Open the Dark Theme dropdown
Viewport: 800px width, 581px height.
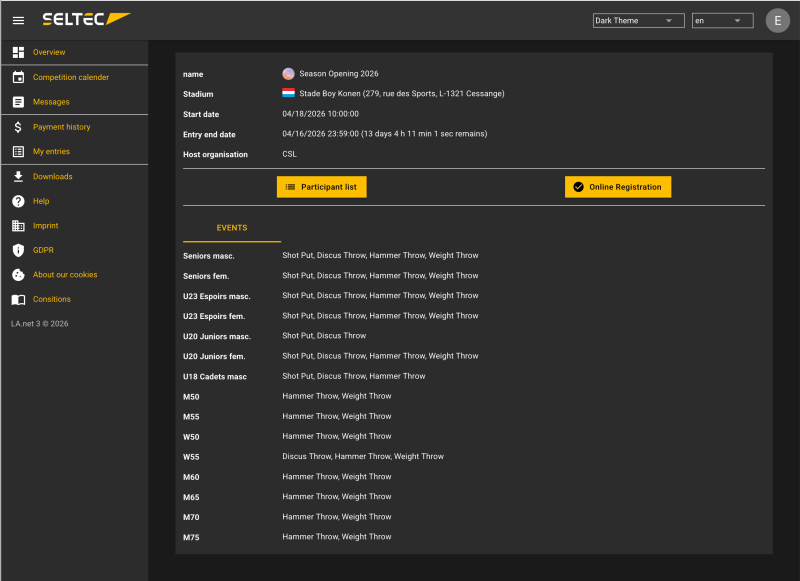click(x=638, y=20)
